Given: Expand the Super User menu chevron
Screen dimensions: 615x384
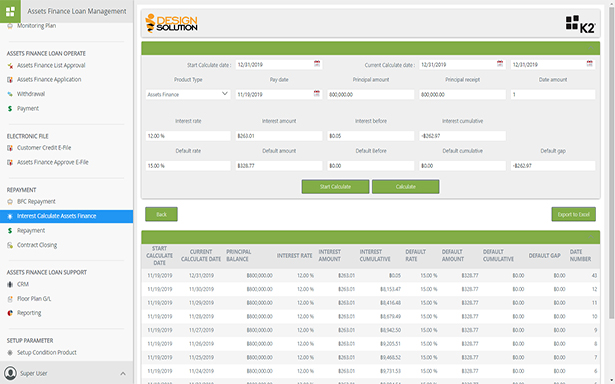Looking at the screenshot, I should 123,373.
